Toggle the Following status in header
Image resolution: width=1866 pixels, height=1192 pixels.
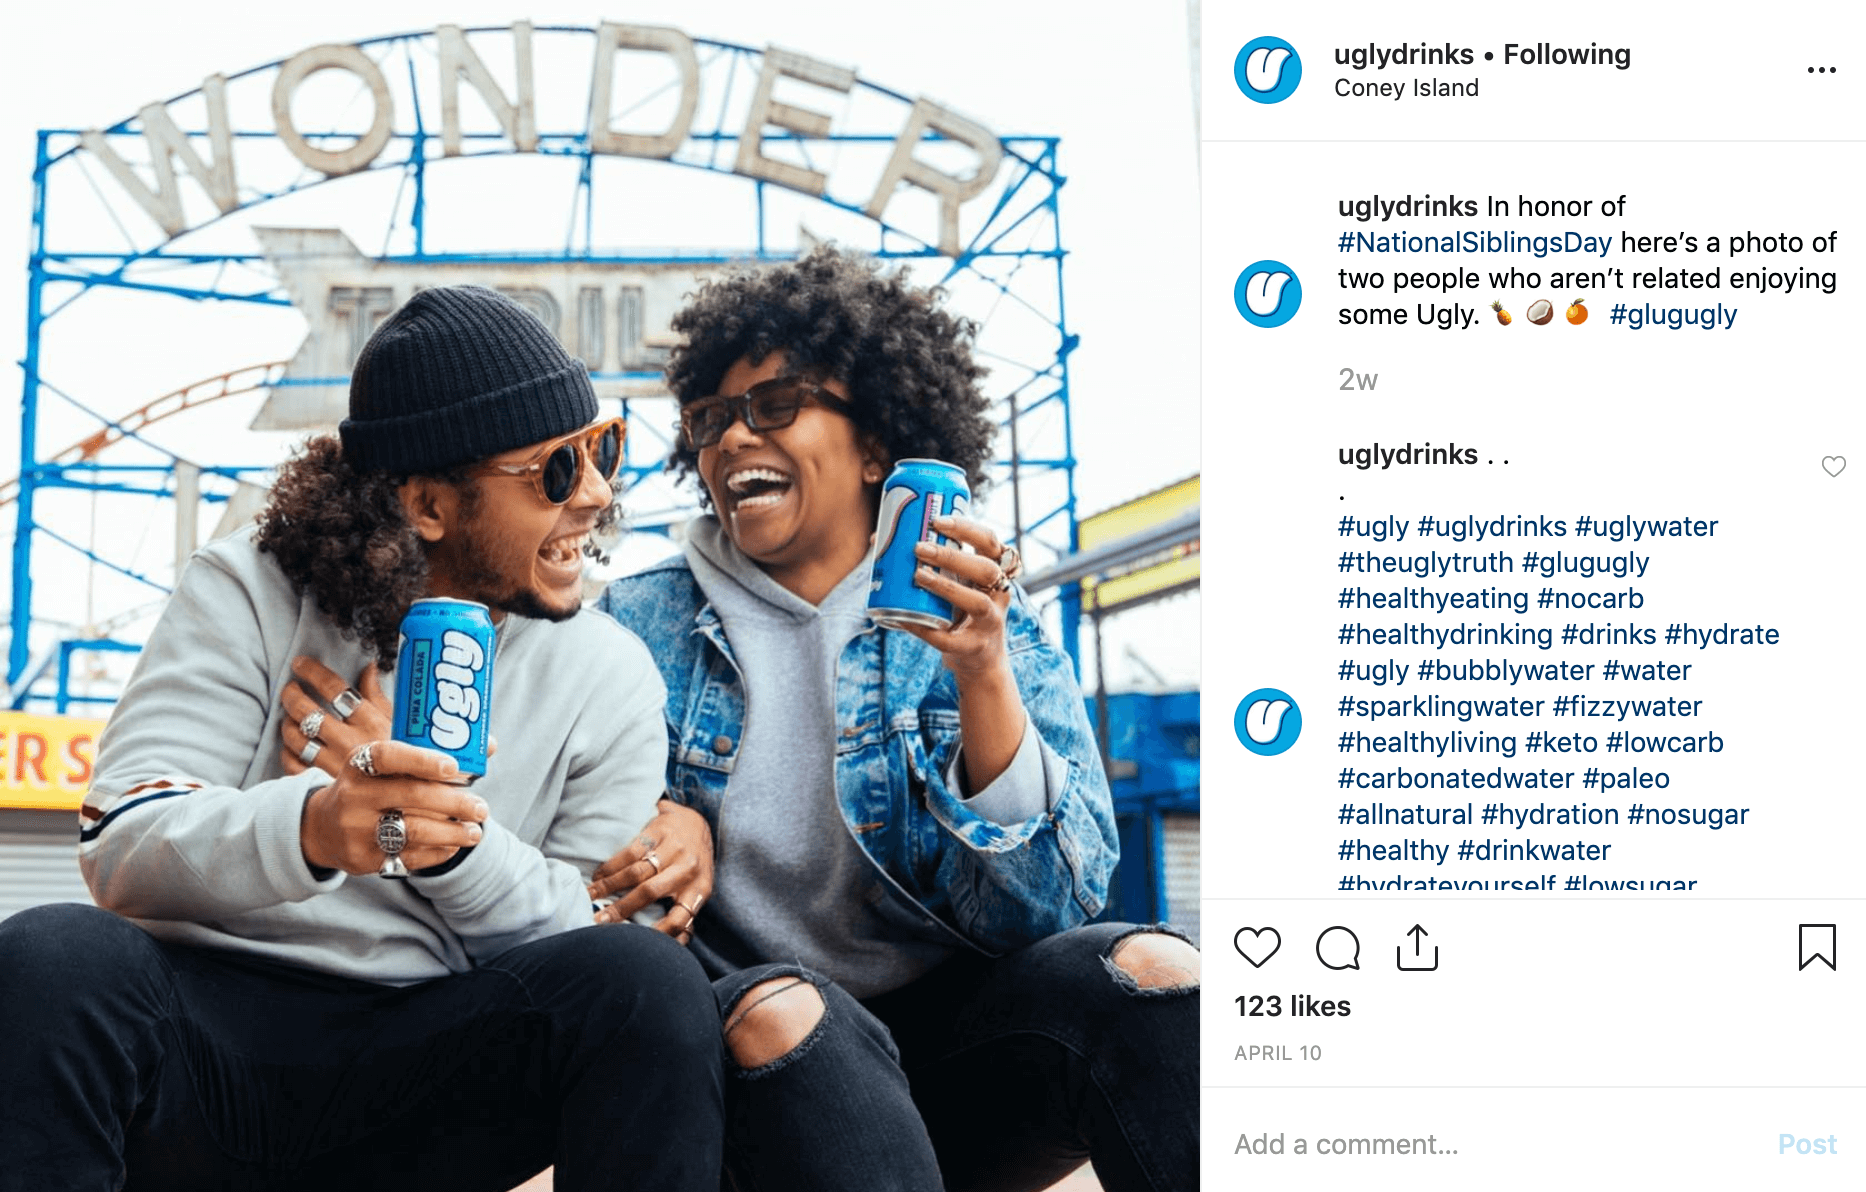click(x=1567, y=54)
